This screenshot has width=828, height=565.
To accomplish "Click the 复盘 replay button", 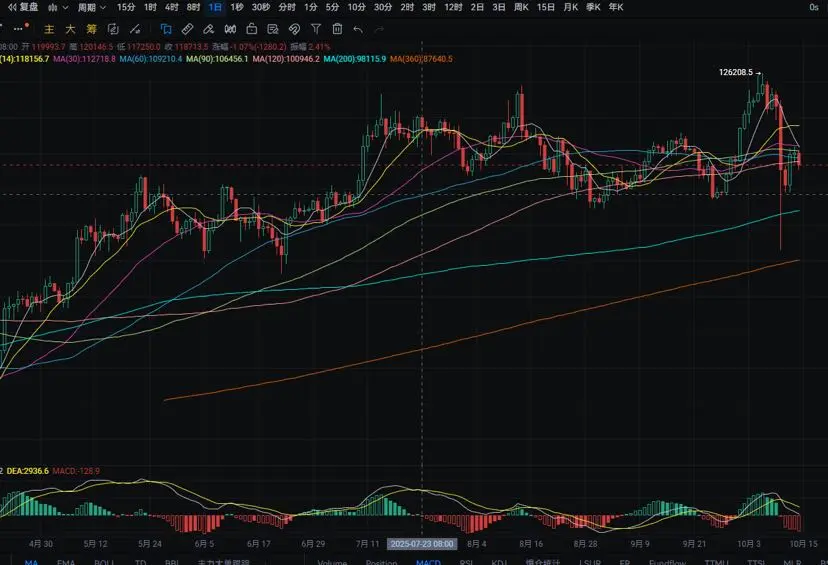I will (x=24, y=7).
